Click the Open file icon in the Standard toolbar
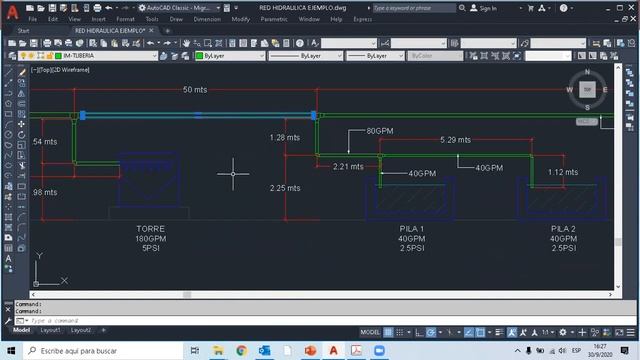The image size is (640, 360). point(22,43)
